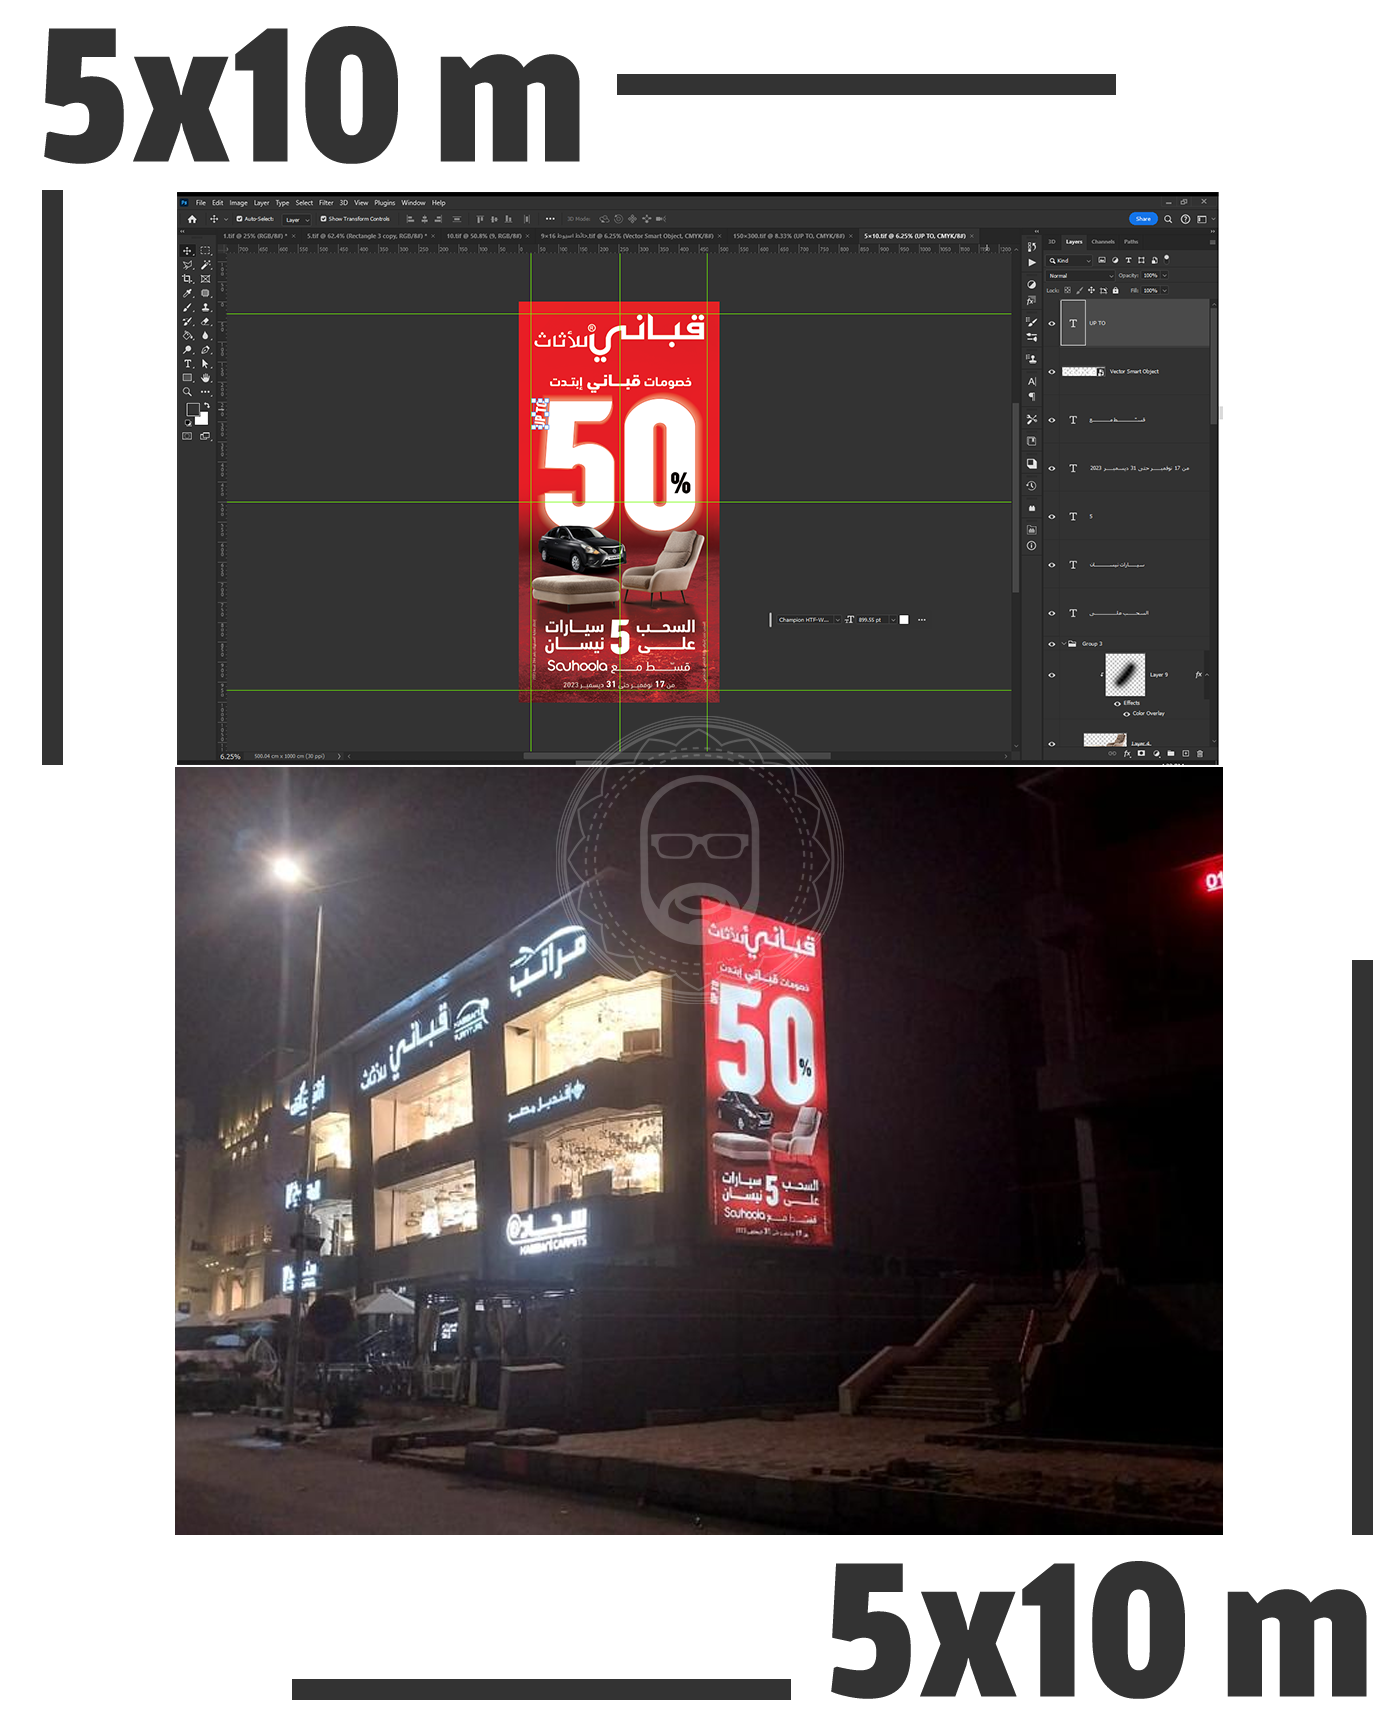Open more align options (three dots)
Screen dimensions: 1400x1720
[x=550, y=219]
